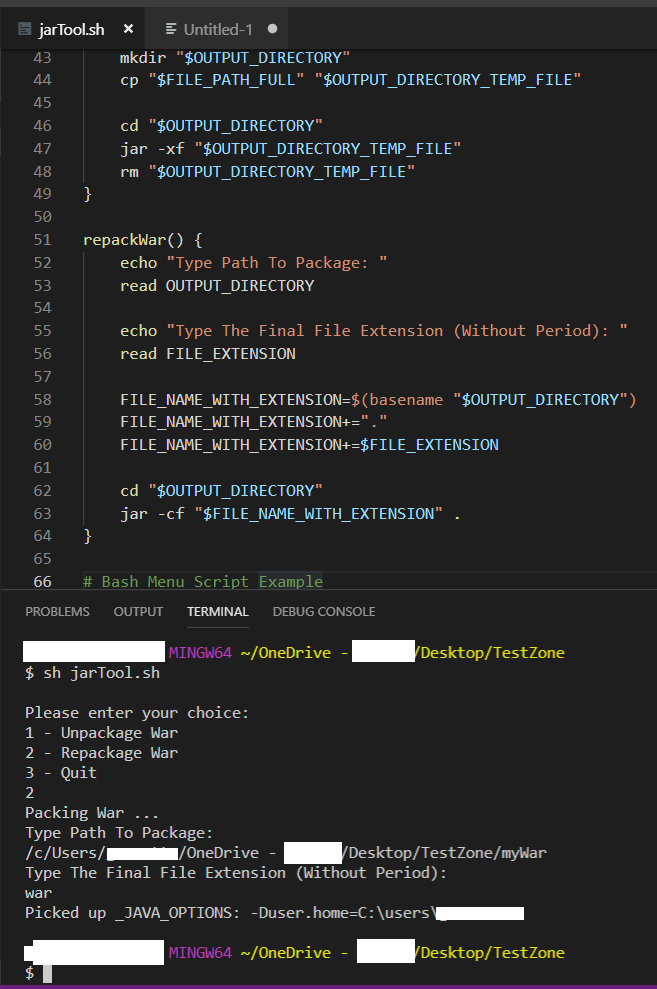Screen dimensions: 657x989
Task: Click the Untitled-1 file icon in tab
Action: pos(172,29)
